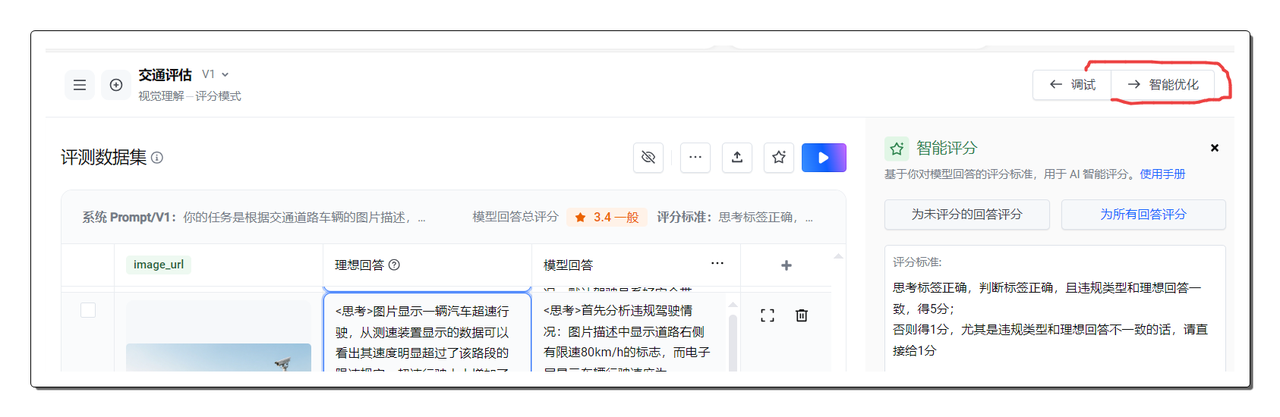
Task: Expand the V1 version dropdown
Action: click(x=216, y=74)
